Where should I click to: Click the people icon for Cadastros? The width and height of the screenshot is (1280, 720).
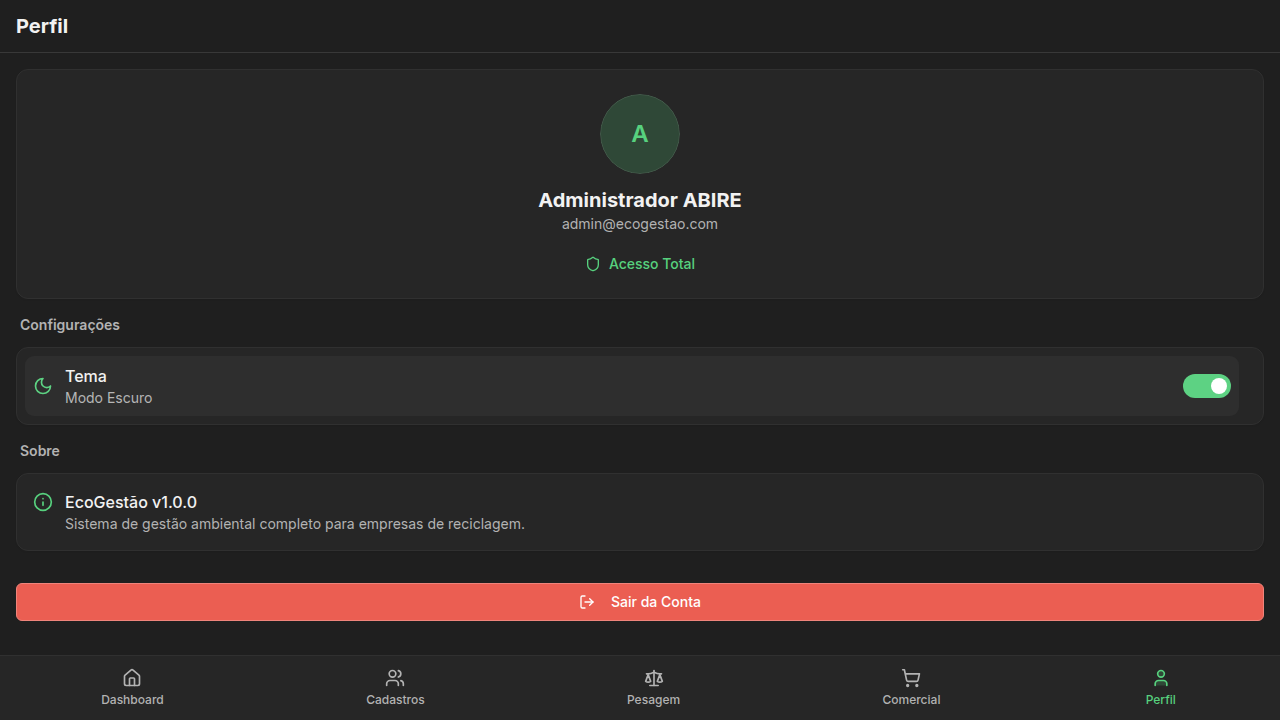click(395, 678)
